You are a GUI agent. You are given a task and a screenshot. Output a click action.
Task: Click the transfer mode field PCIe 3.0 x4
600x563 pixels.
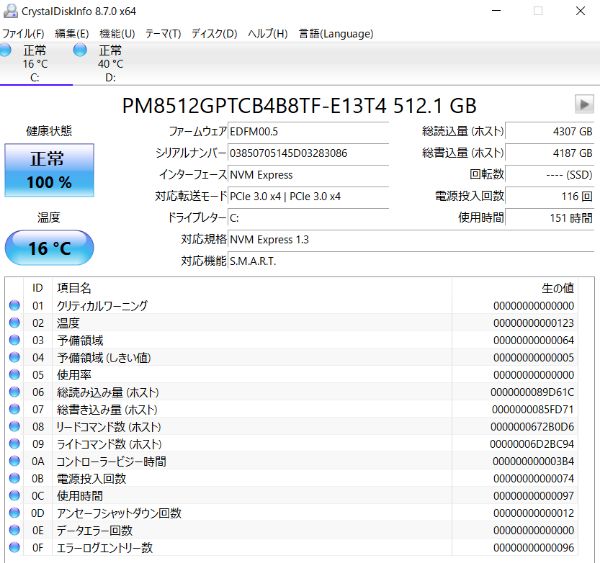[x=308, y=196]
